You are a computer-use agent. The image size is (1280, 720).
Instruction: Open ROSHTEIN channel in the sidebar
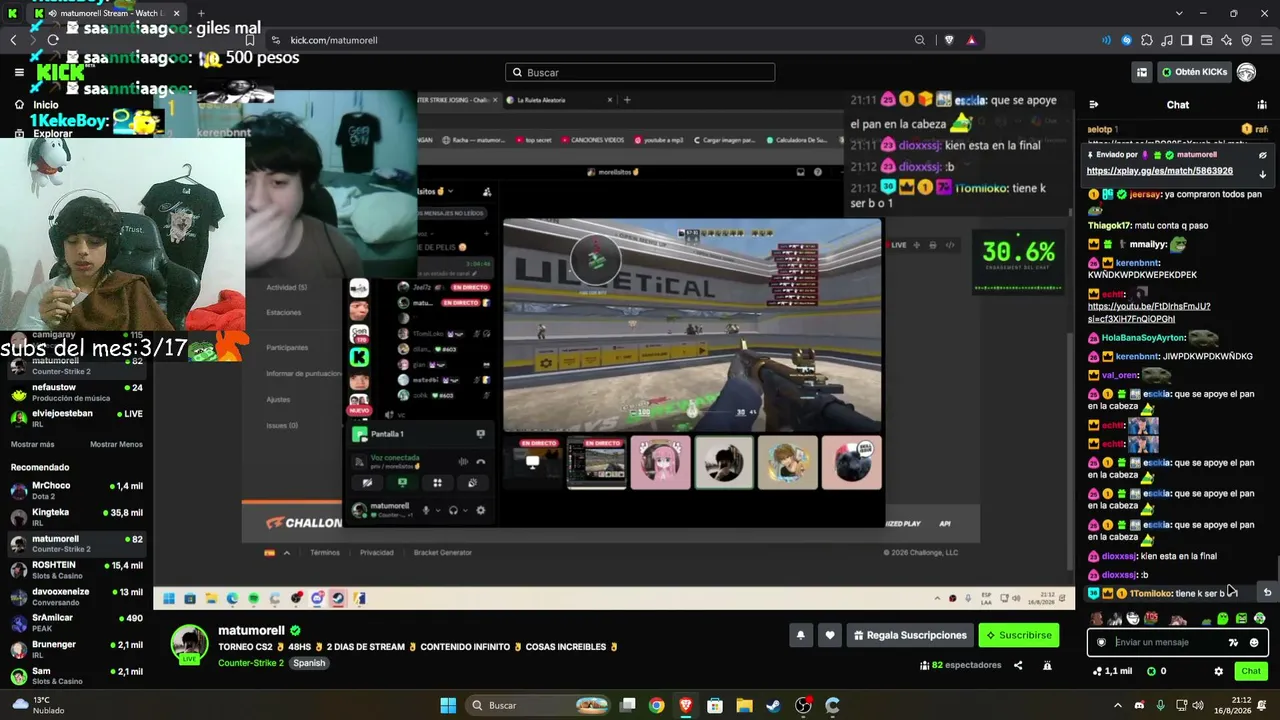pos(76,570)
